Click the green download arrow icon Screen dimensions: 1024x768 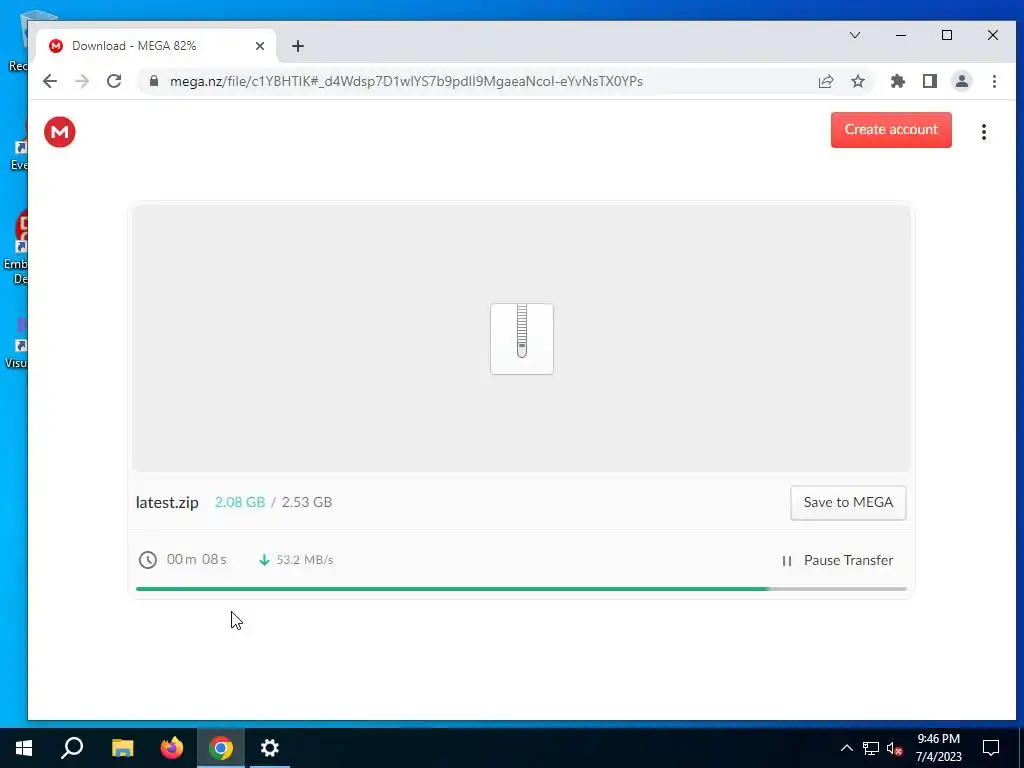[264, 560]
